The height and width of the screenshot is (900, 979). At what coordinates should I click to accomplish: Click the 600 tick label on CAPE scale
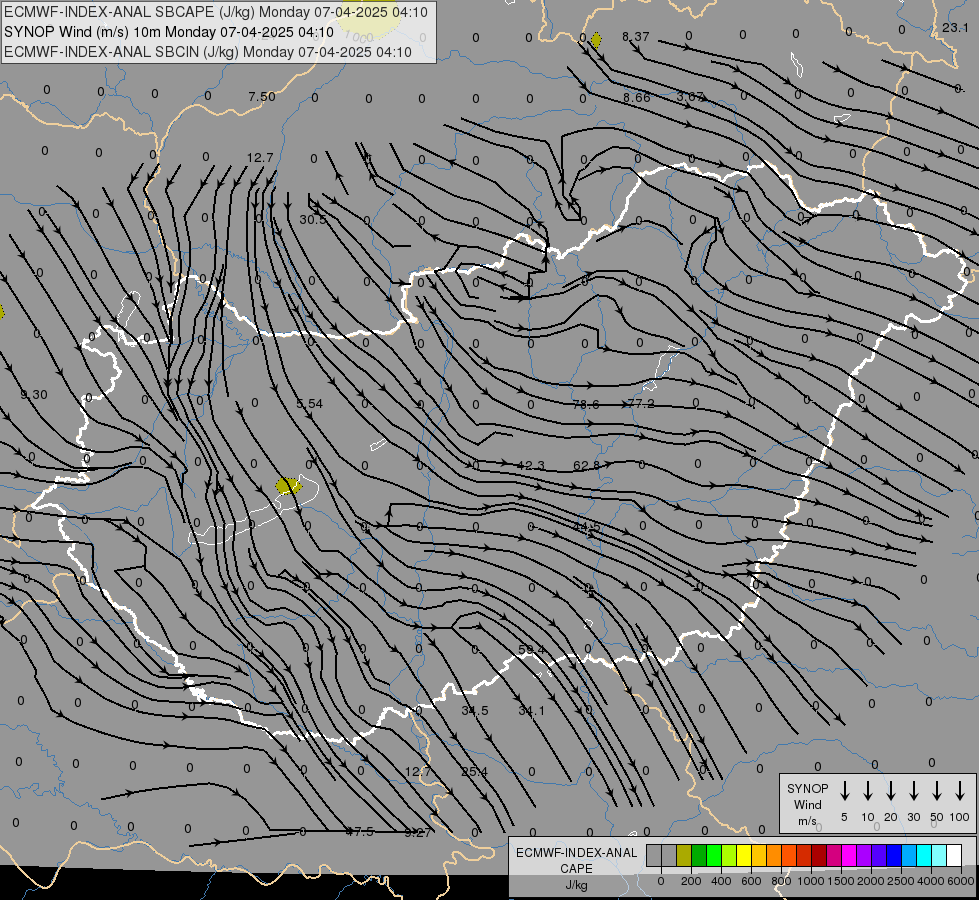pos(751,881)
